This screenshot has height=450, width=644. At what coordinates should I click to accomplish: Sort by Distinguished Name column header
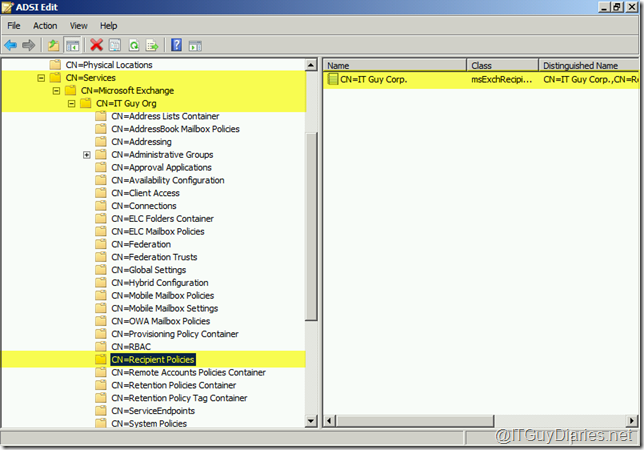(x=589, y=65)
